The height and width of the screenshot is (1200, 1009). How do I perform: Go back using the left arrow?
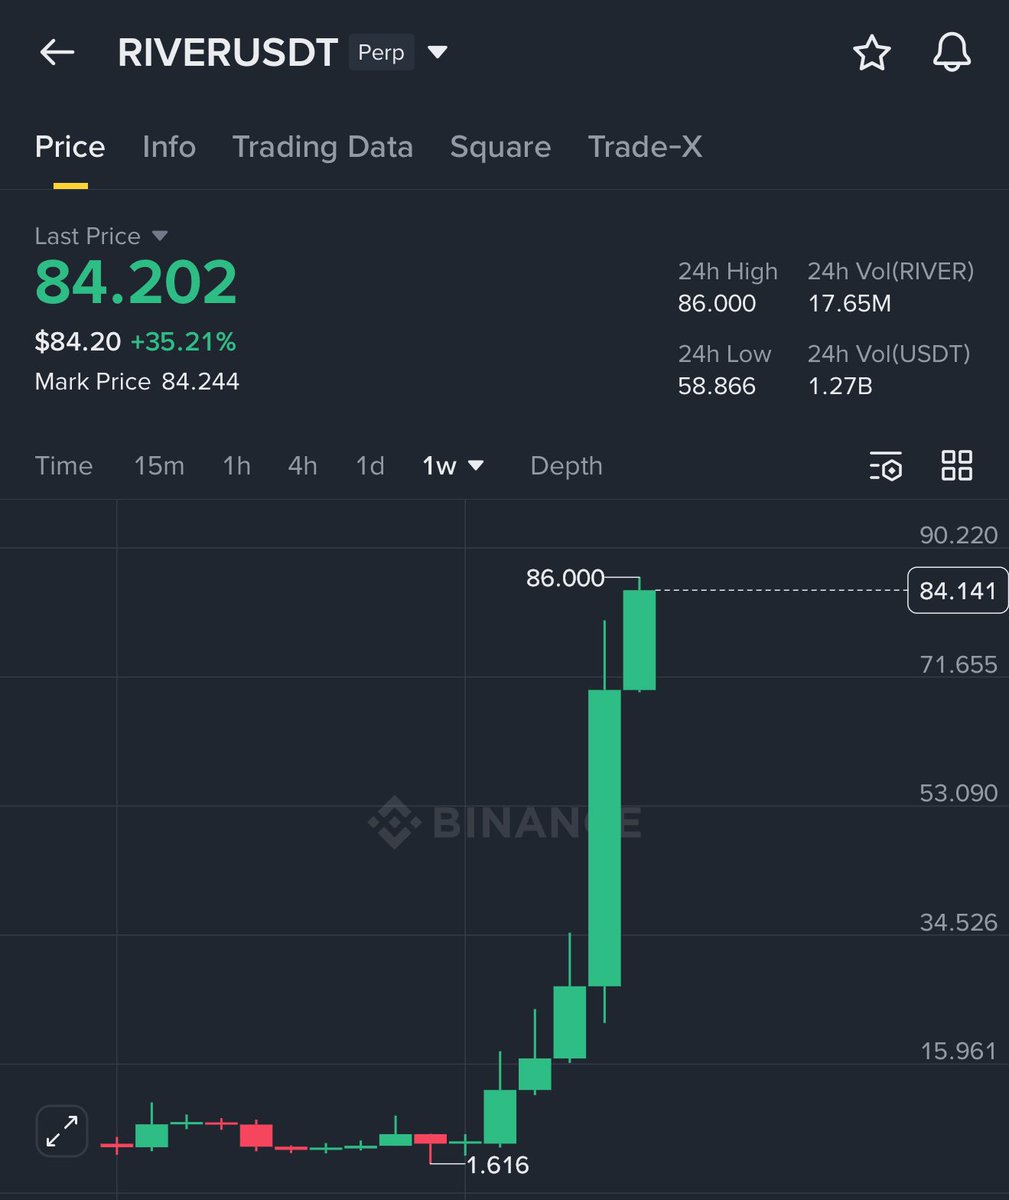pos(57,52)
